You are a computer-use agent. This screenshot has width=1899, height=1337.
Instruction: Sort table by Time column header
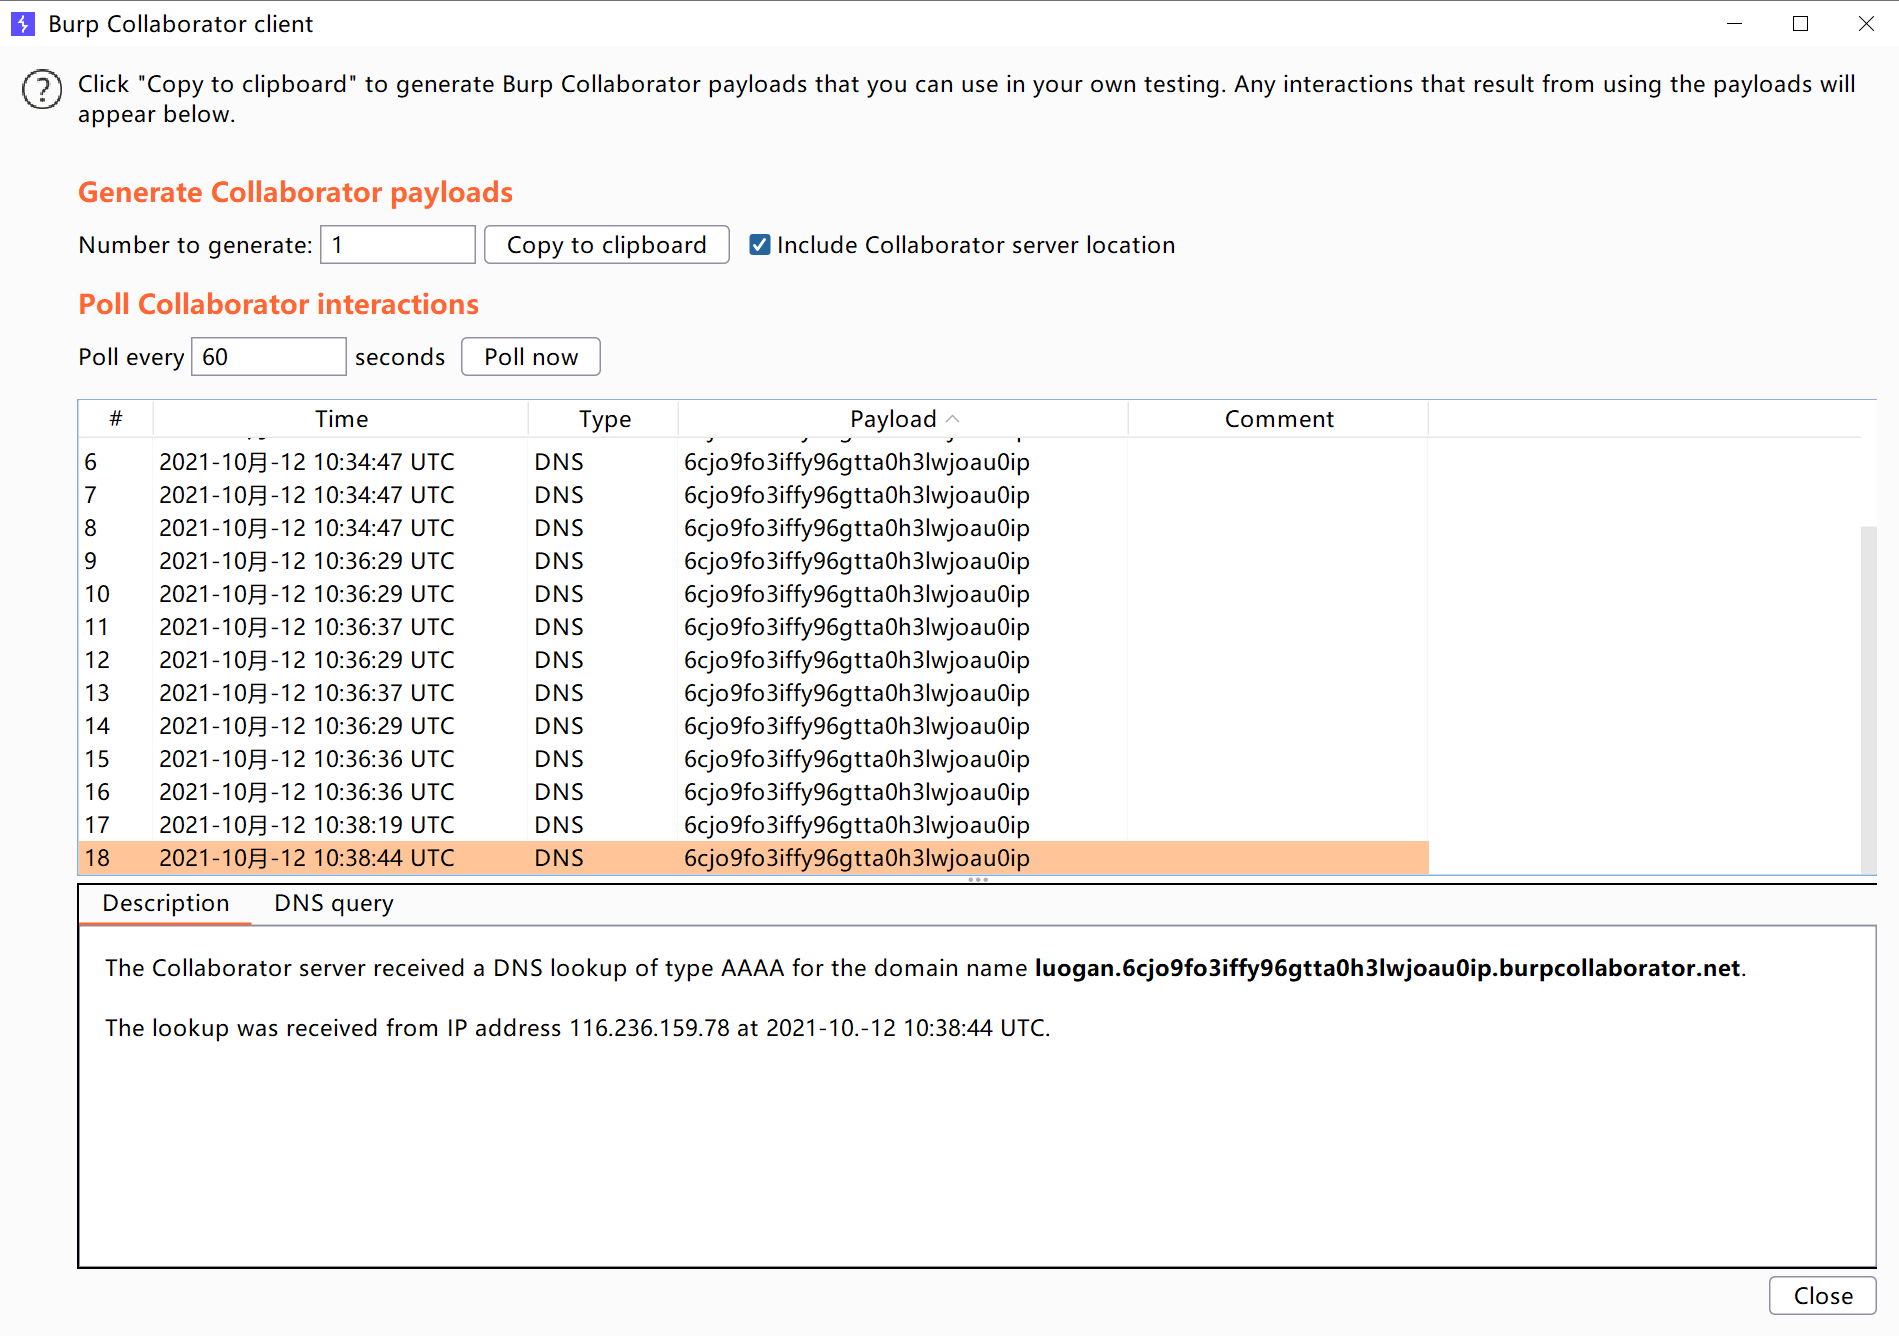tap(341, 419)
